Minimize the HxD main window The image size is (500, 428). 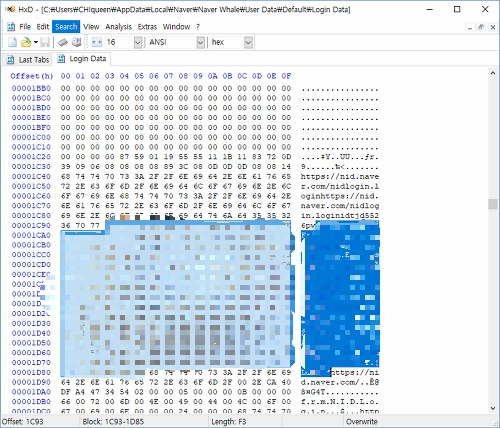click(x=430, y=9)
